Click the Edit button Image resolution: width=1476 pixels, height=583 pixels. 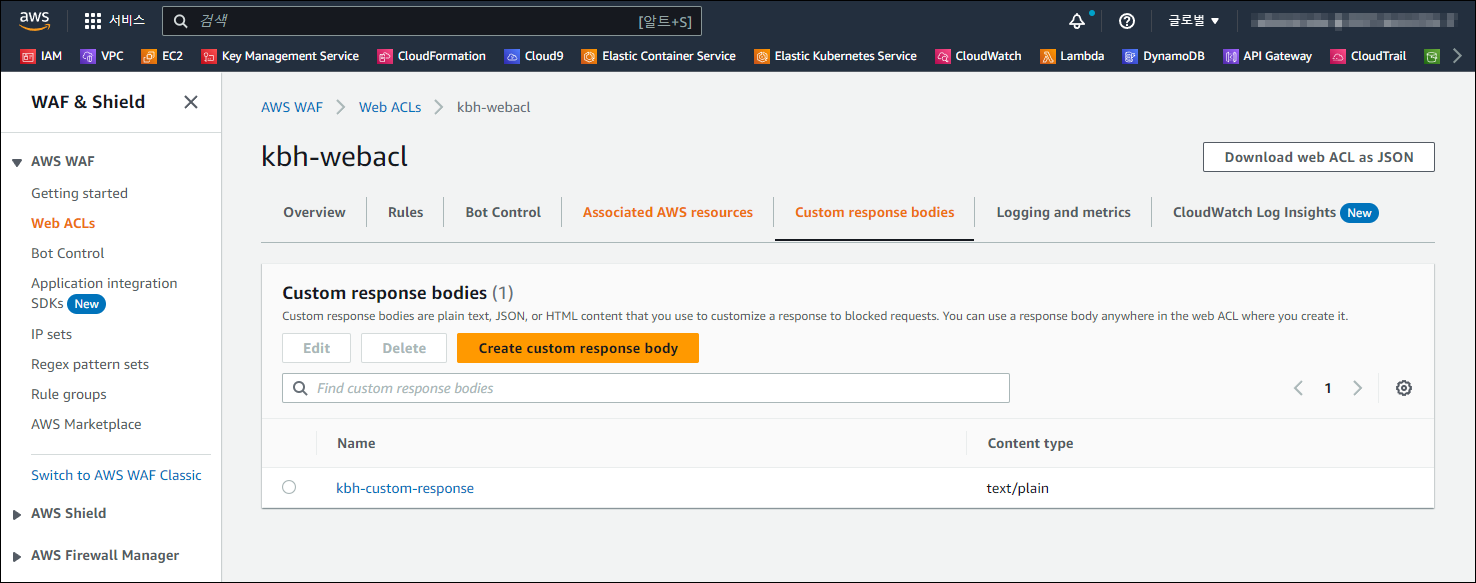click(x=316, y=348)
